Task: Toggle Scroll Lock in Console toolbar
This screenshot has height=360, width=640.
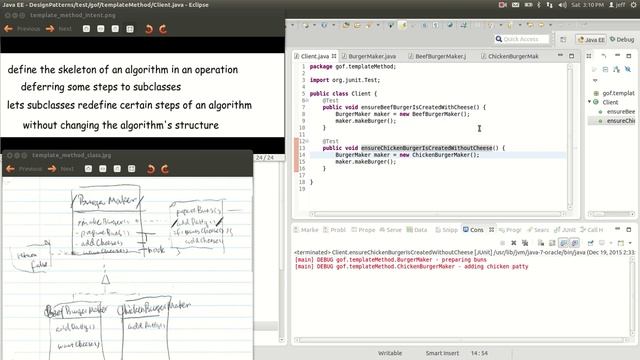Action: [x=552, y=243]
